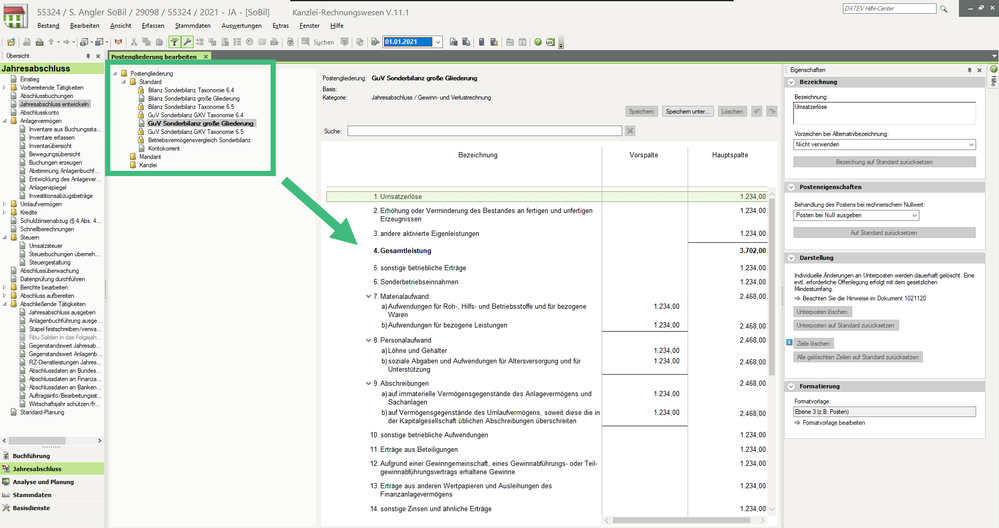Toggle the highlighted tree-structure toolbar icon
The width and height of the screenshot is (999, 528).
pos(175,42)
